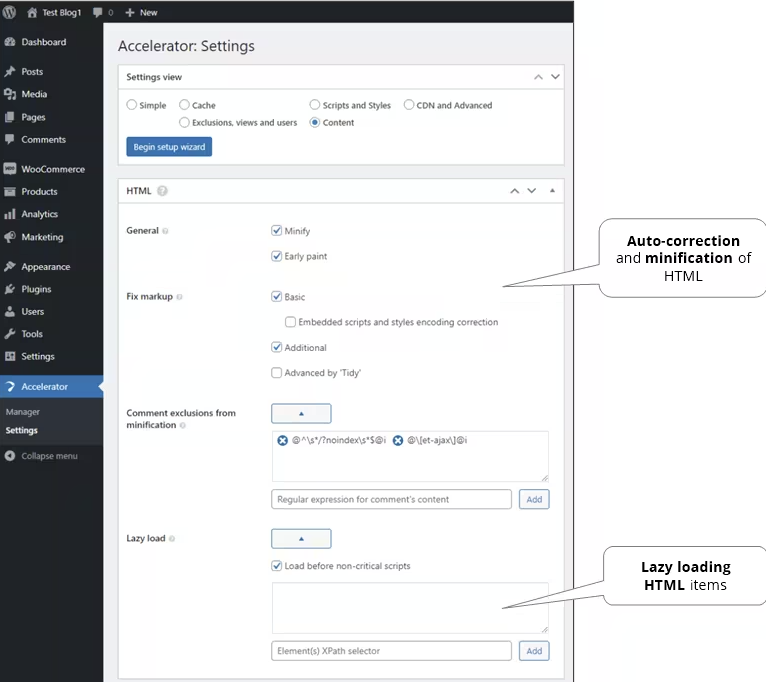Image resolution: width=766 pixels, height=682 pixels.
Task: Click the Comments icon in sidebar
Action: 10,139
